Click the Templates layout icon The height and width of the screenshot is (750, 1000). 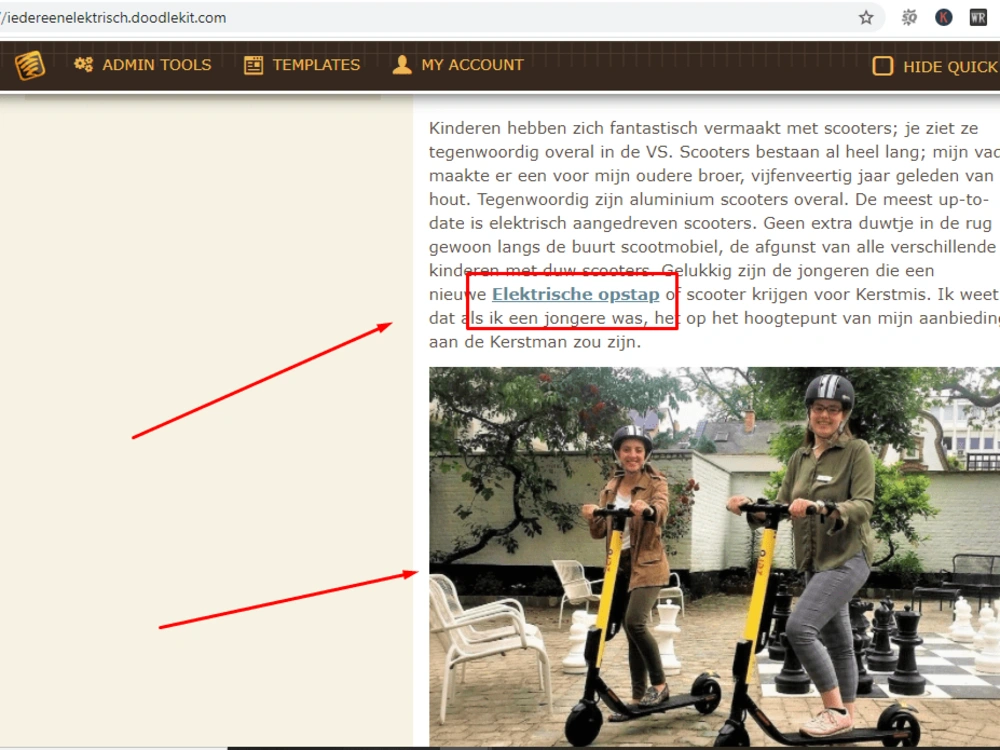pyautogui.click(x=253, y=65)
